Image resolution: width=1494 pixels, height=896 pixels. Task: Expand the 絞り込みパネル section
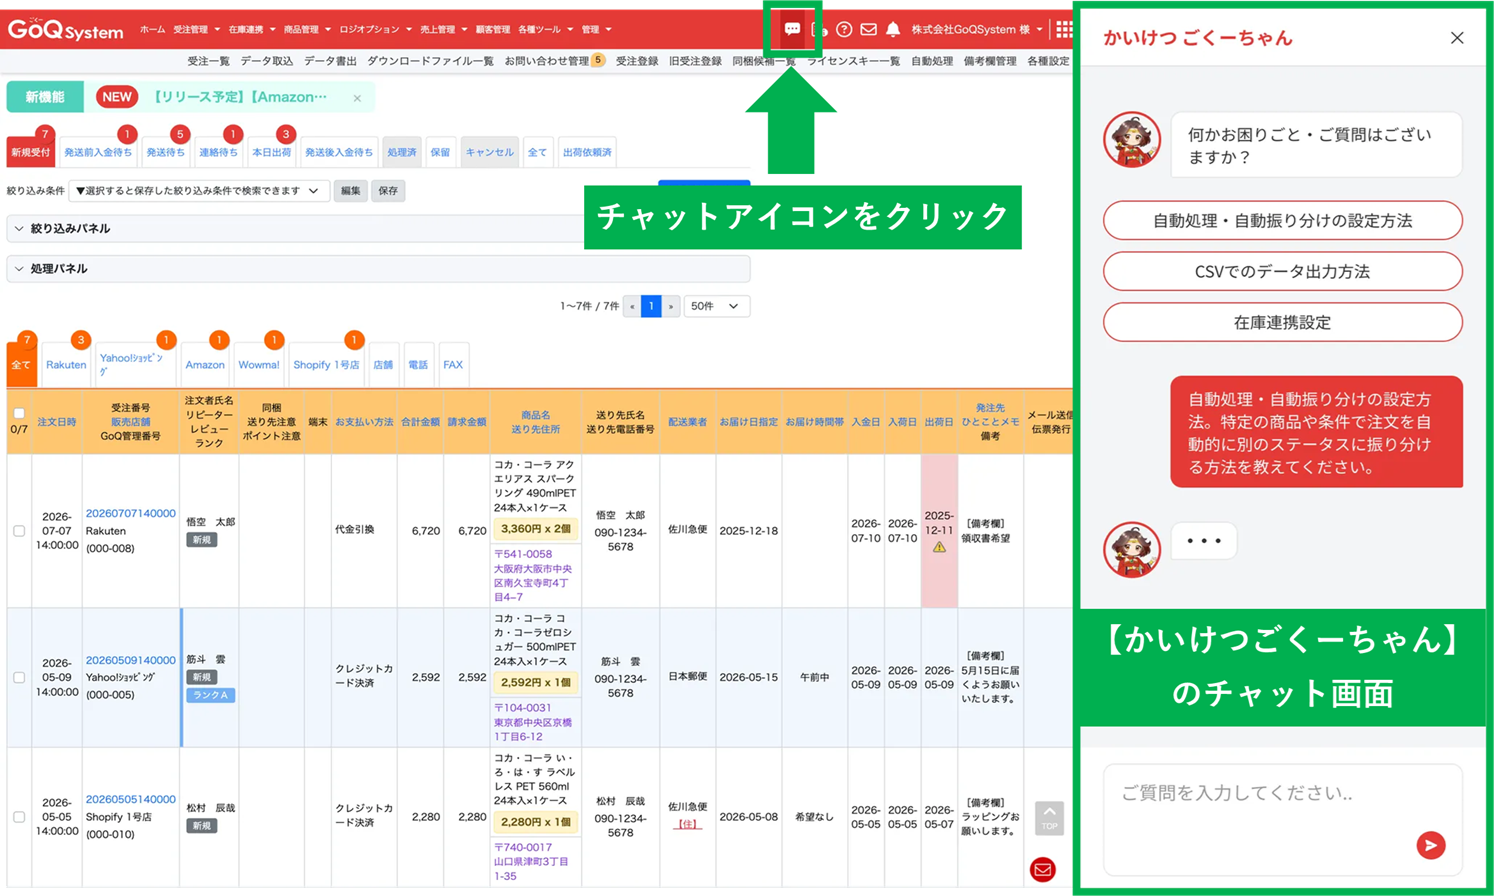[x=70, y=229]
